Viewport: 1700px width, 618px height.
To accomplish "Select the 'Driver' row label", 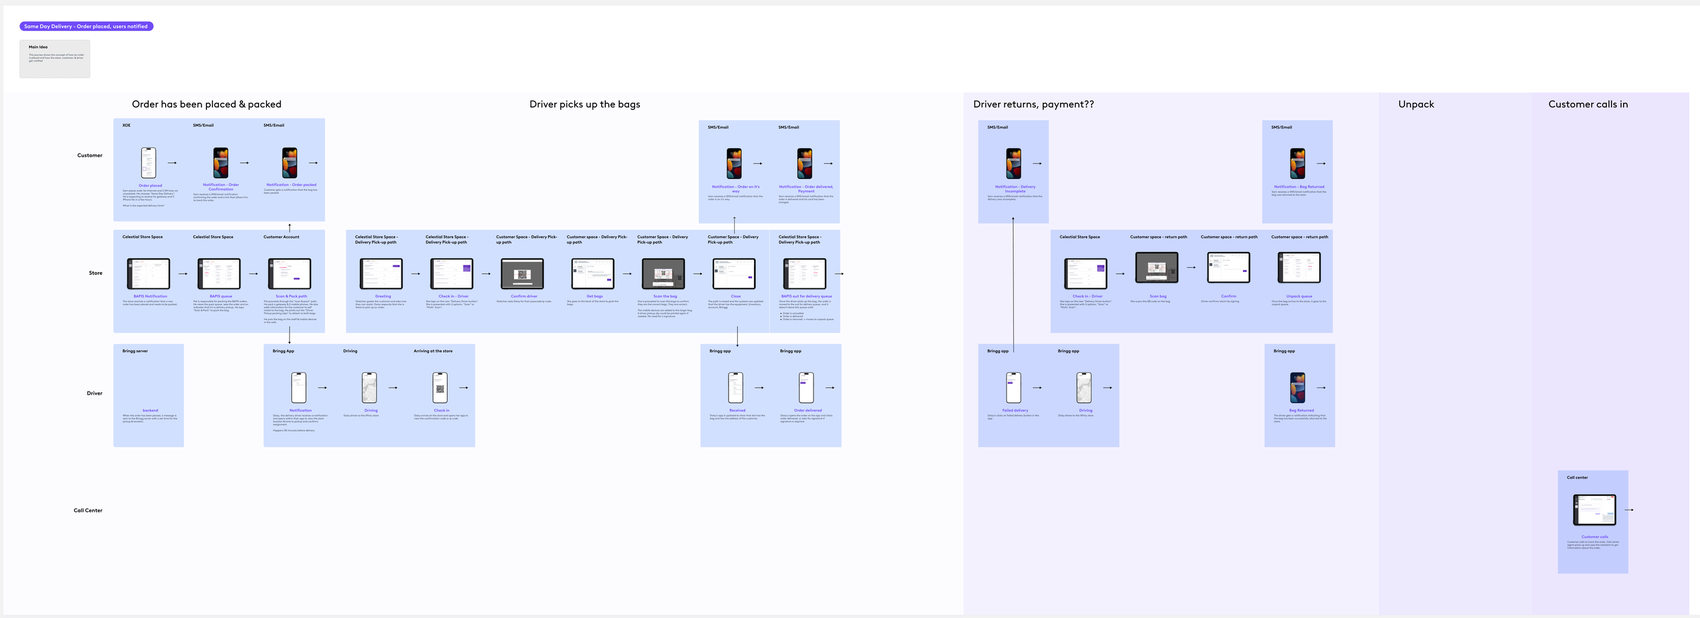I will [94, 393].
